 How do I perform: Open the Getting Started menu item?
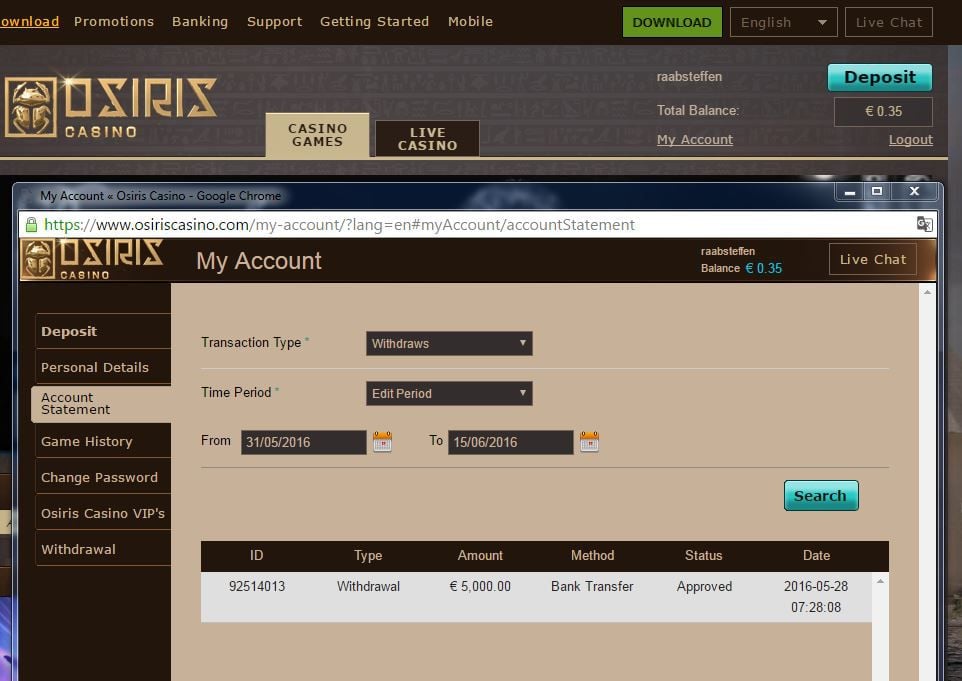pos(374,21)
